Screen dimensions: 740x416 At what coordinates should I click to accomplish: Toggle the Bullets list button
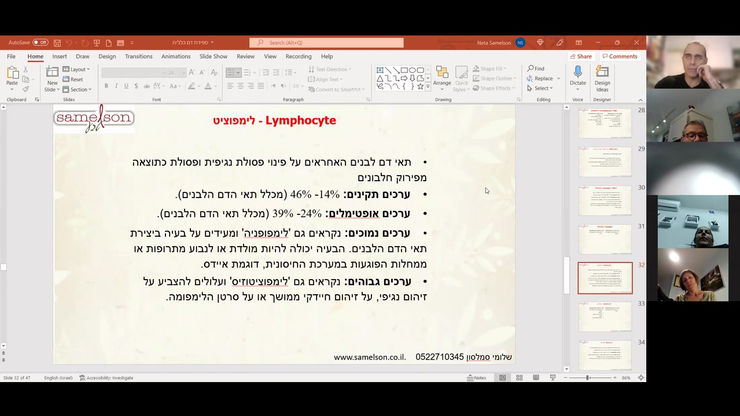click(230, 72)
